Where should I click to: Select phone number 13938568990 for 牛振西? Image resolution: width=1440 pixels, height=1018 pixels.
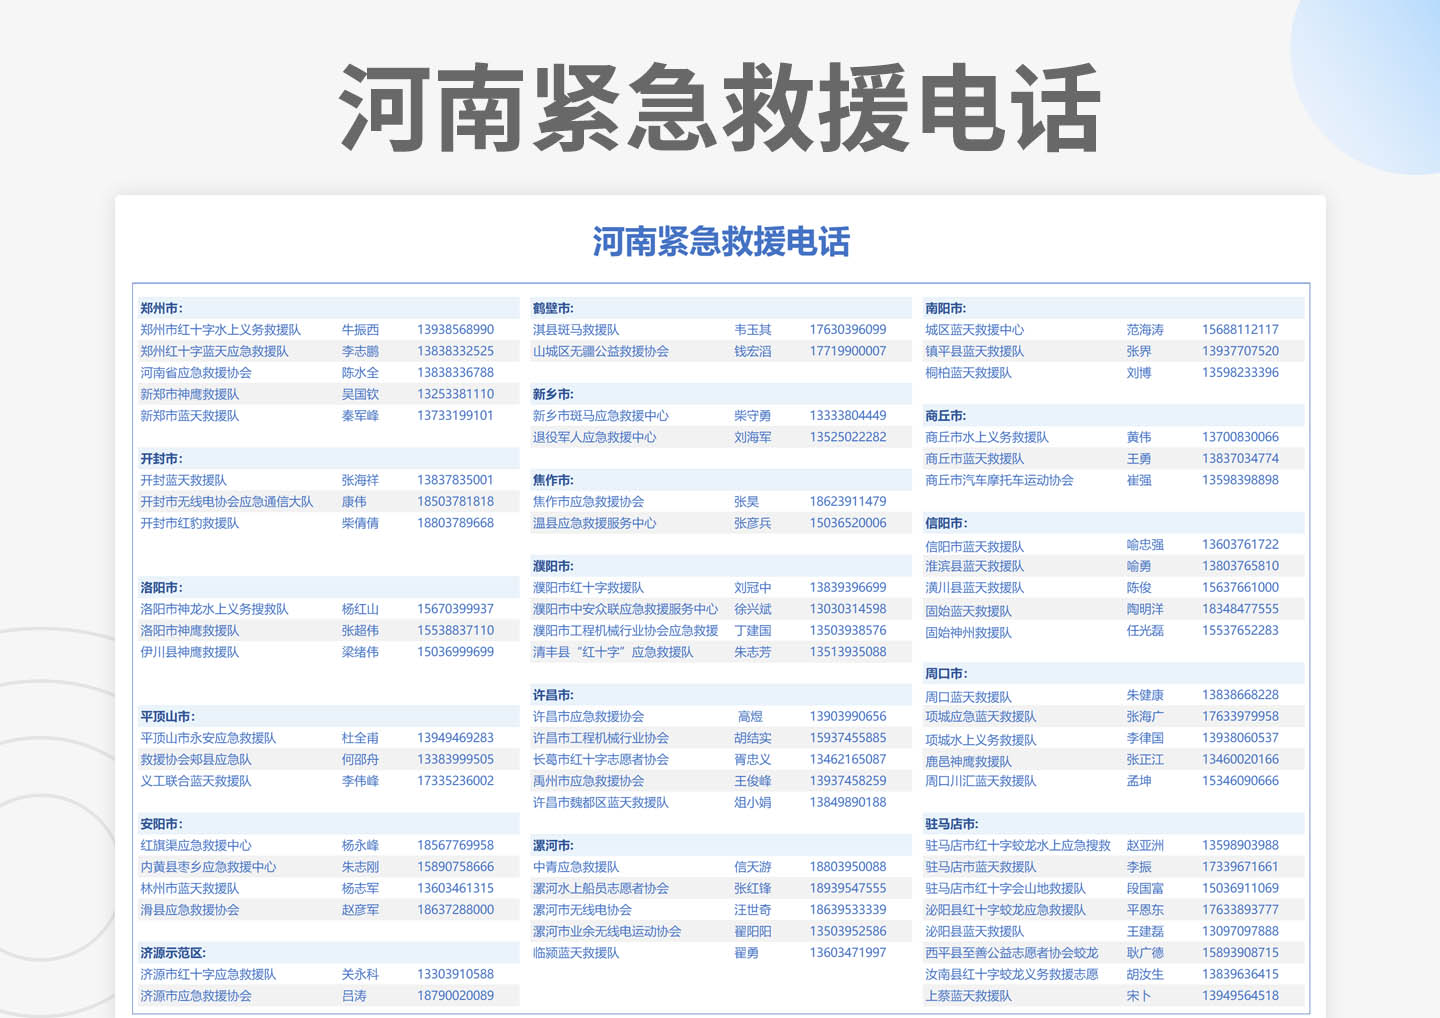tap(455, 329)
